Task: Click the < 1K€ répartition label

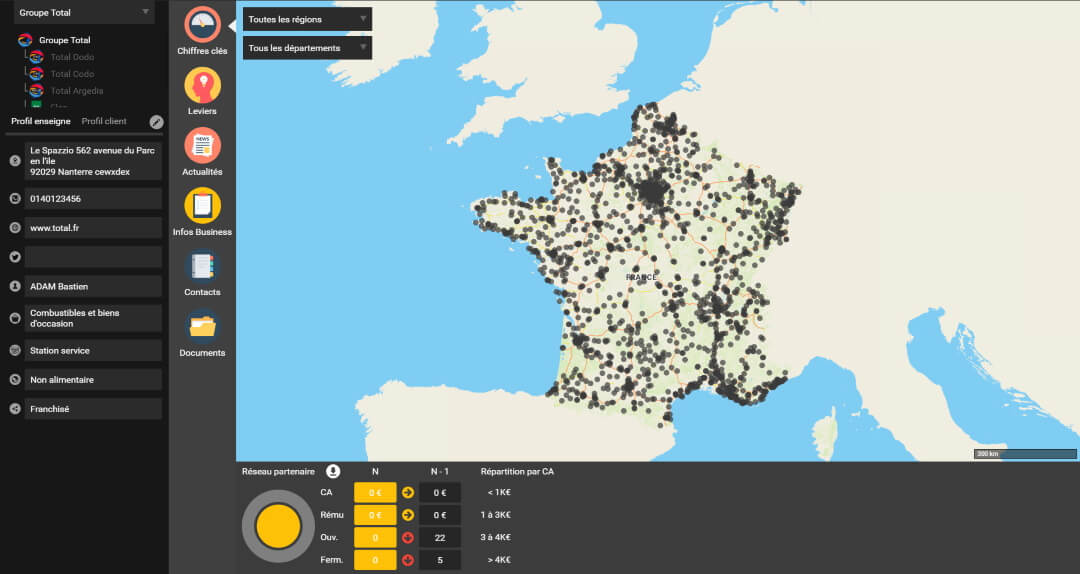Action: pyautogui.click(x=499, y=493)
